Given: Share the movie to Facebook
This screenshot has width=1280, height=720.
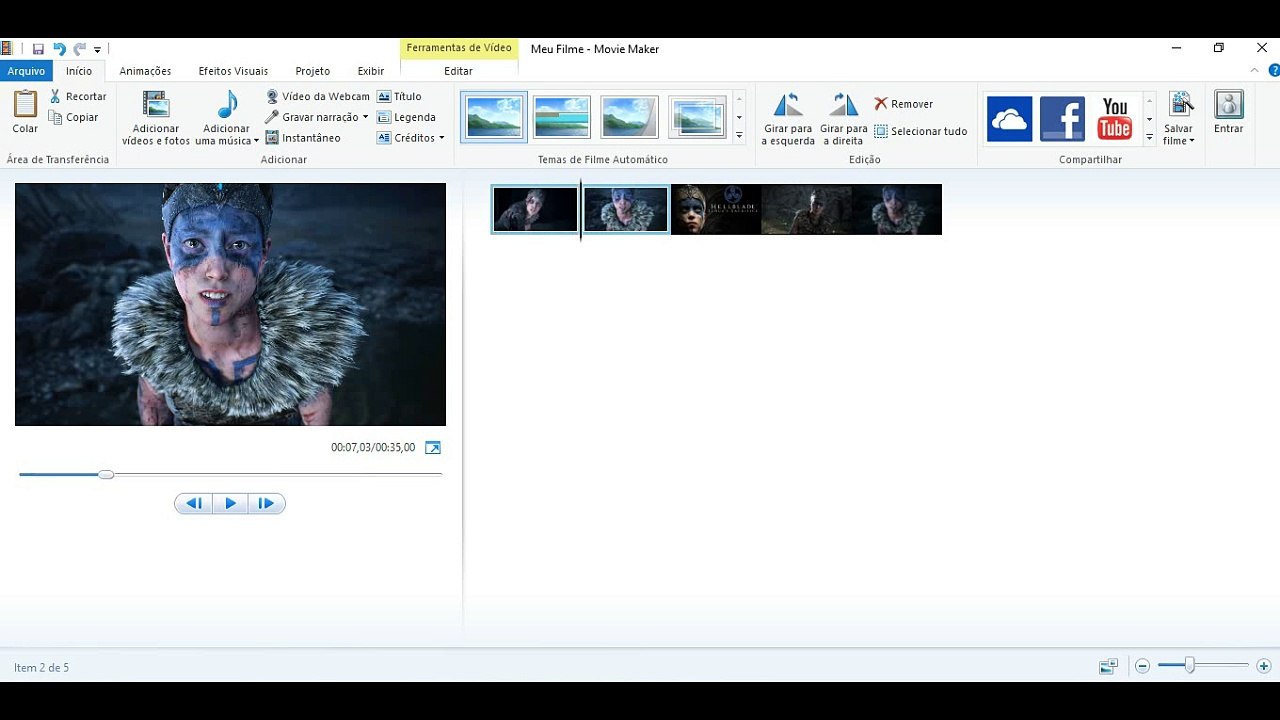Looking at the screenshot, I should point(1062,119).
